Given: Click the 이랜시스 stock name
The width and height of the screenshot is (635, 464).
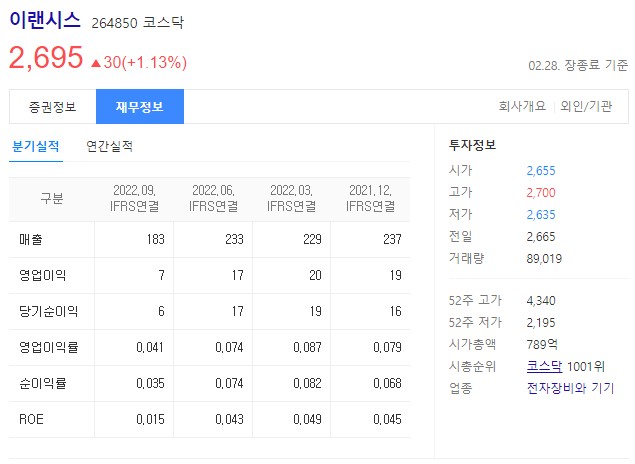Looking at the screenshot, I should (x=45, y=20).
